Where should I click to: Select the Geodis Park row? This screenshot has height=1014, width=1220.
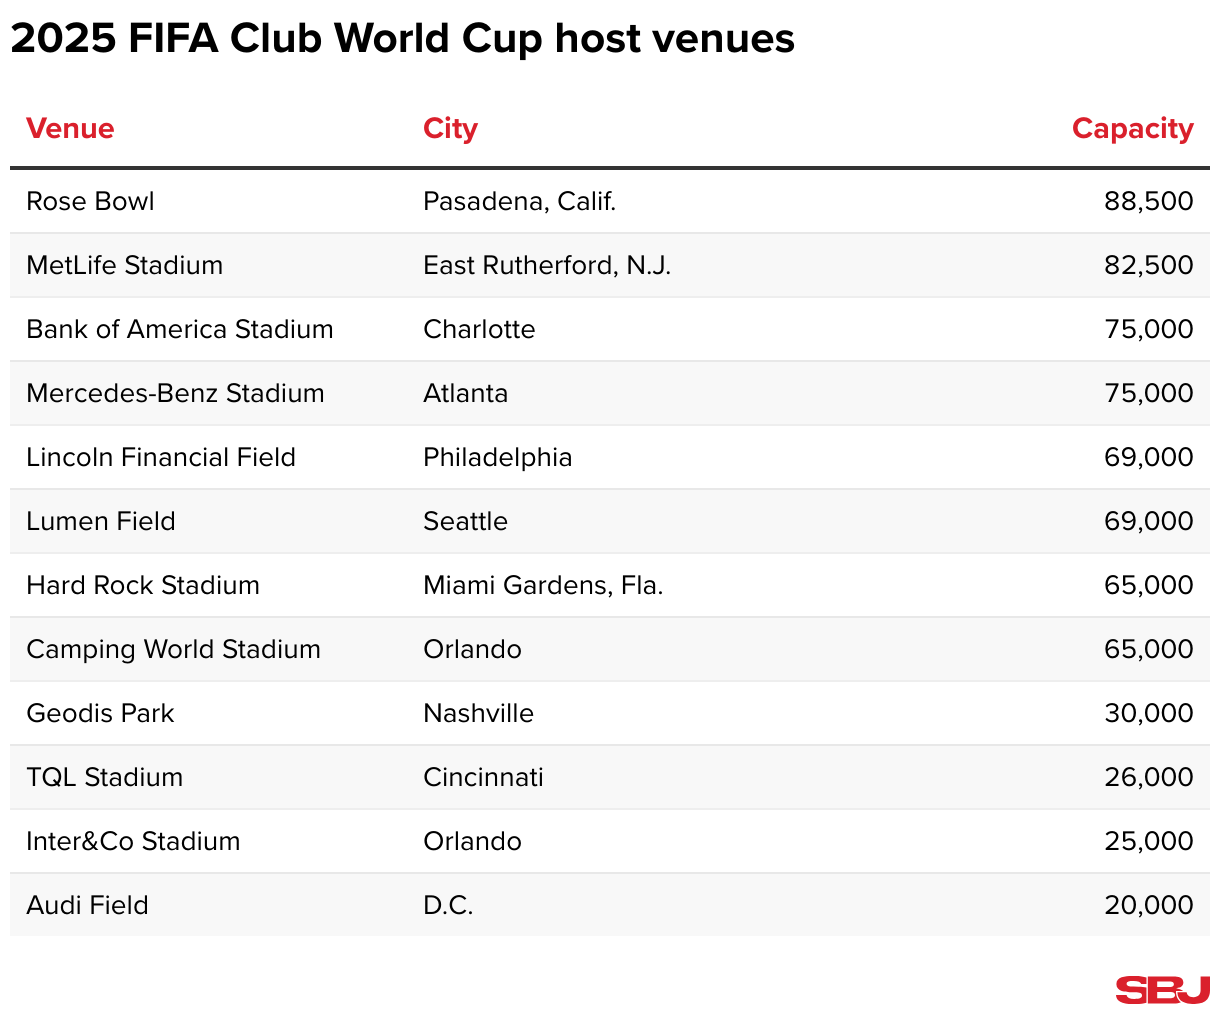click(100, 714)
